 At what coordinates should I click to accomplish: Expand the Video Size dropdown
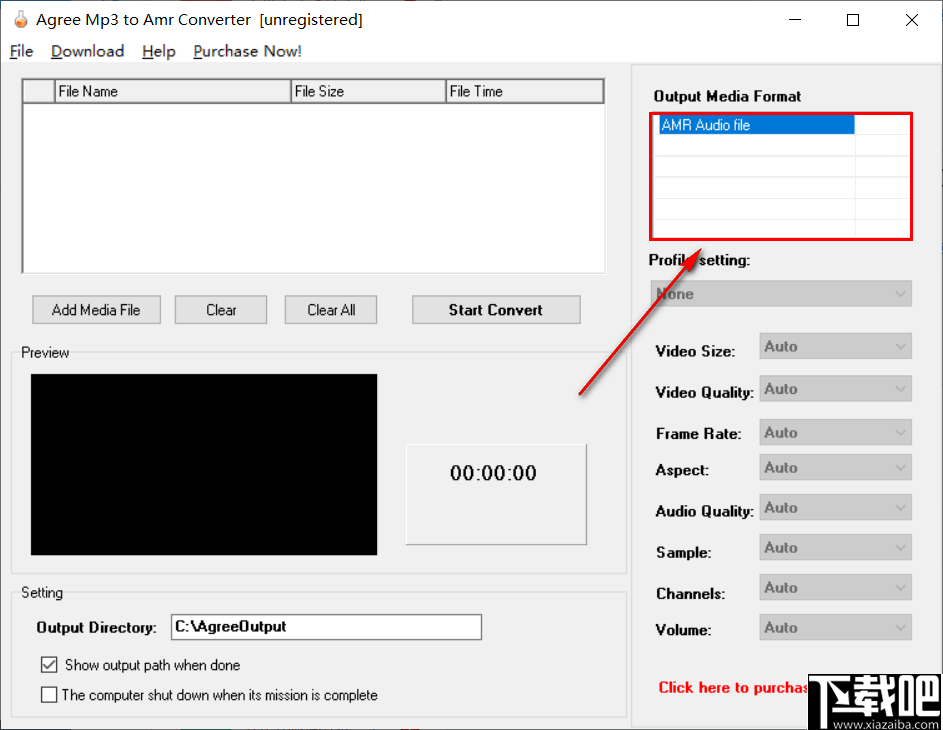pyautogui.click(x=835, y=345)
